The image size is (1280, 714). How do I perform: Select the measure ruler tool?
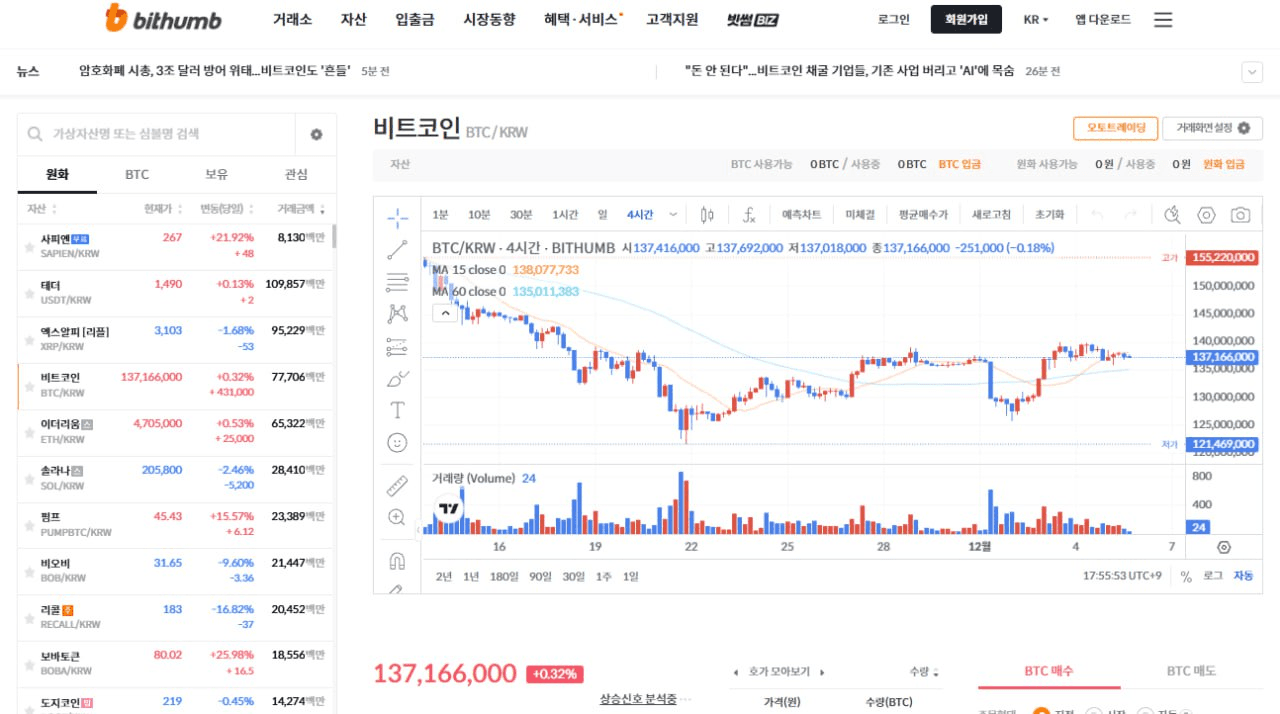(x=397, y=485)
